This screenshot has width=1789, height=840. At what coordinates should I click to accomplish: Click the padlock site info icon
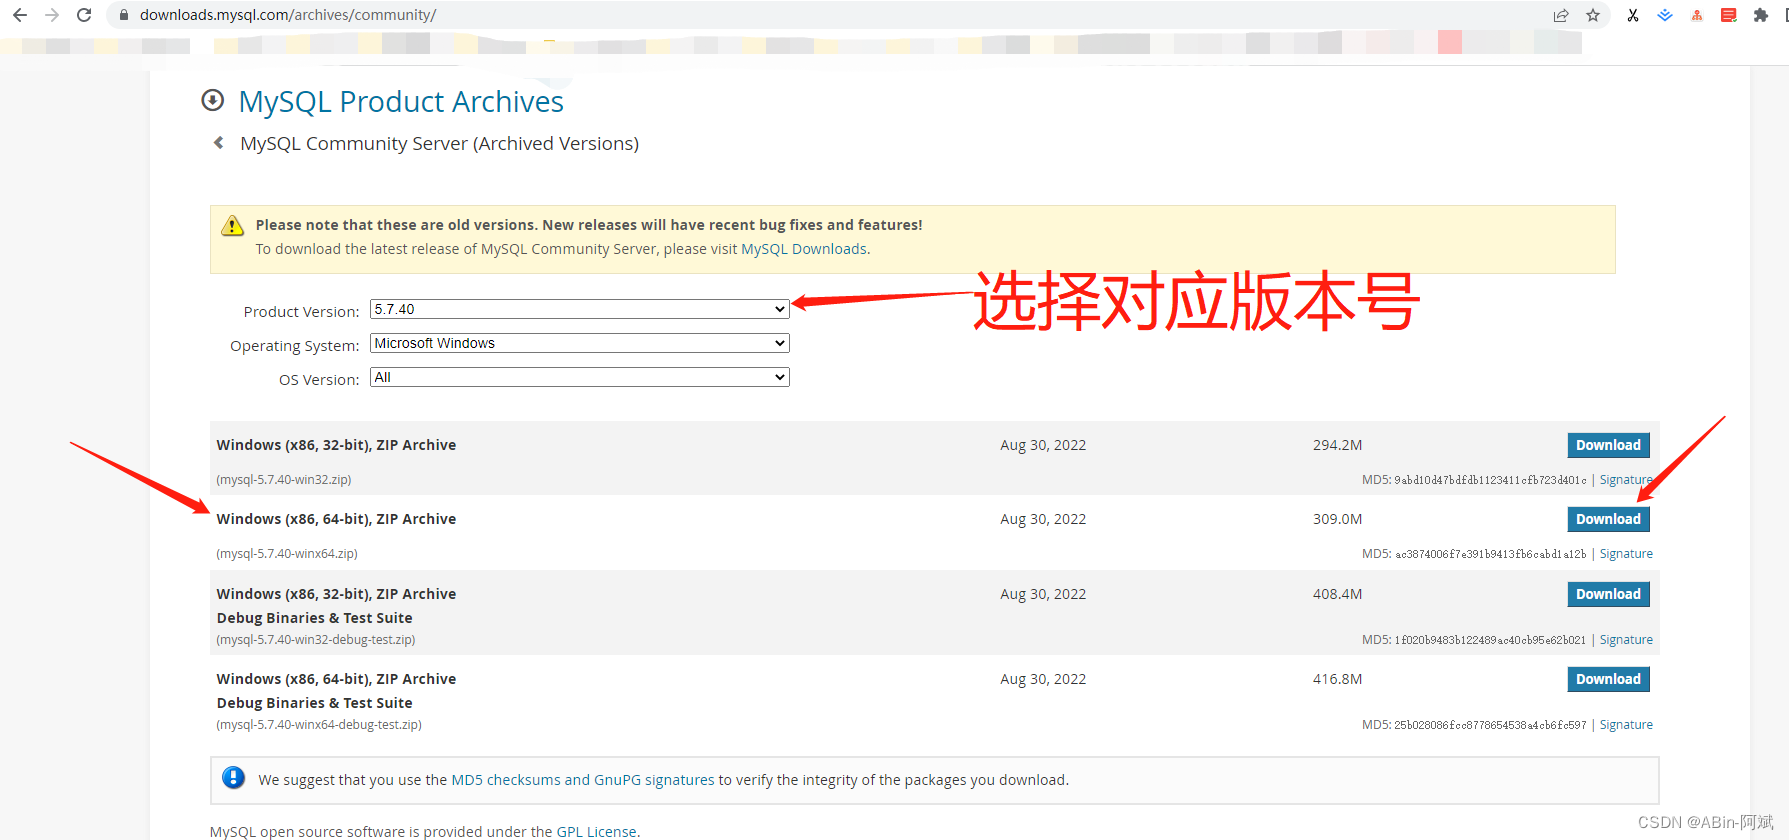point(124,15)
